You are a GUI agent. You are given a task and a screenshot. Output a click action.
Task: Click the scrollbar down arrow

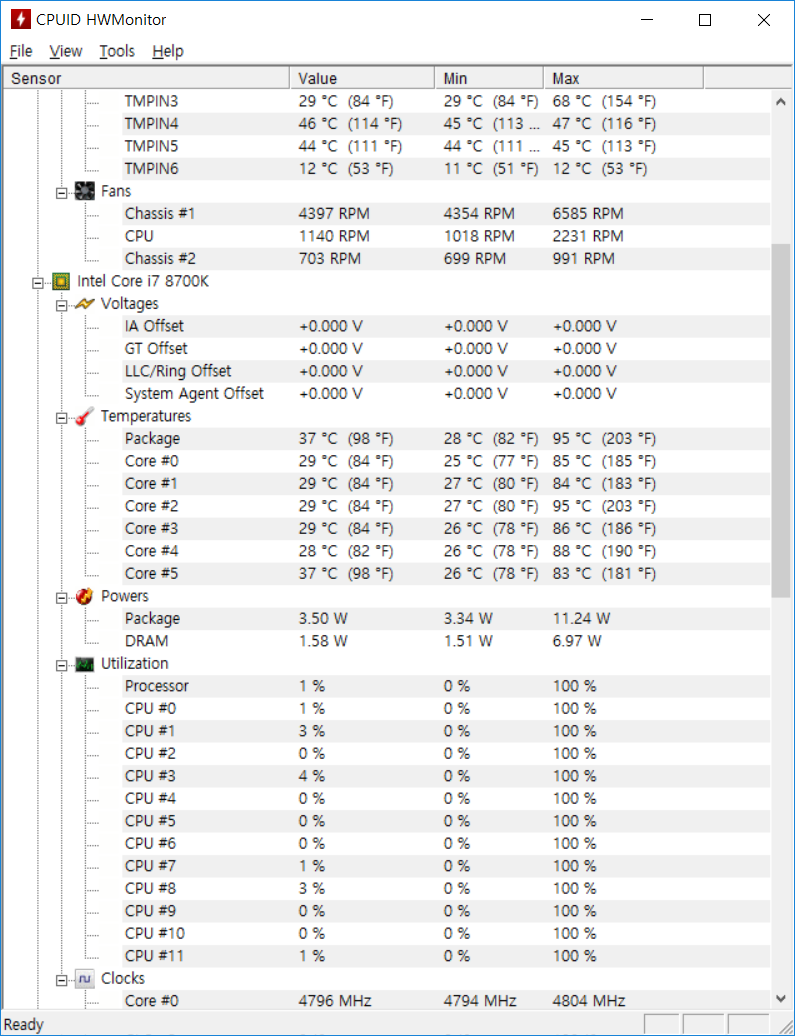(x=781, y=998)
